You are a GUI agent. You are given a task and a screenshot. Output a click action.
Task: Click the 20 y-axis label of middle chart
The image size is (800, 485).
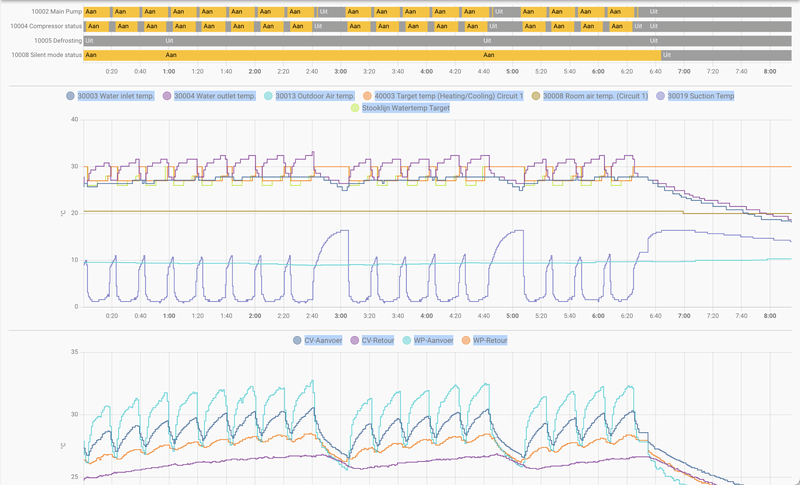tap(74, 213)
